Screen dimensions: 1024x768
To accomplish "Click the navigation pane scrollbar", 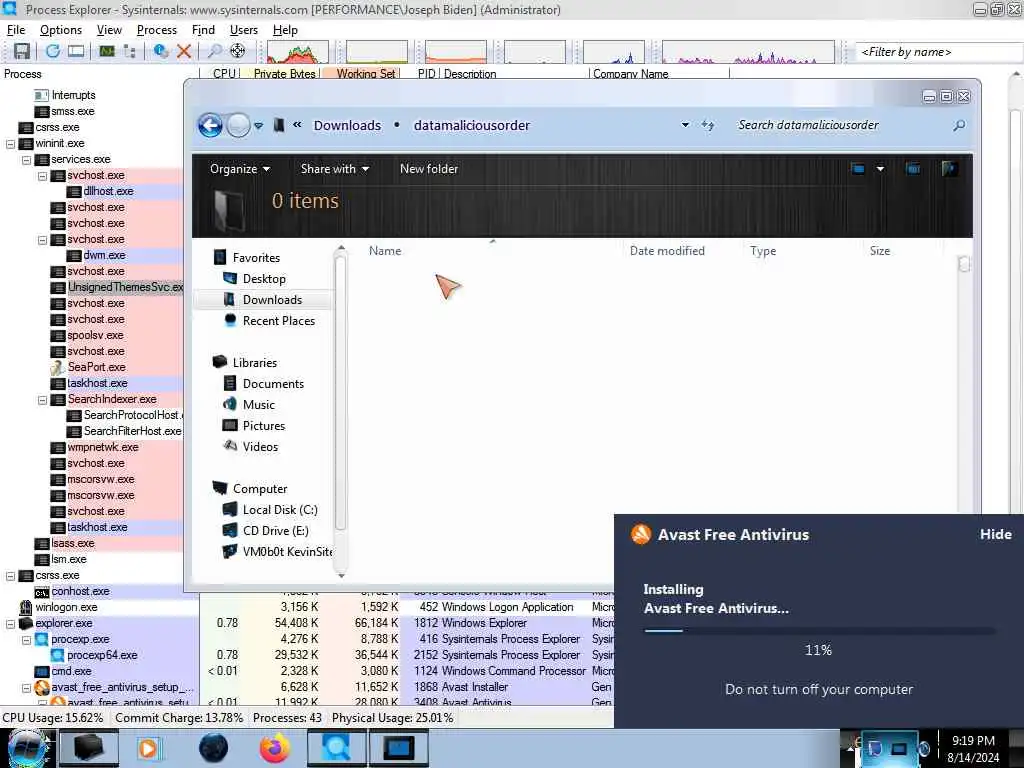I will click(x=340, y=392).
